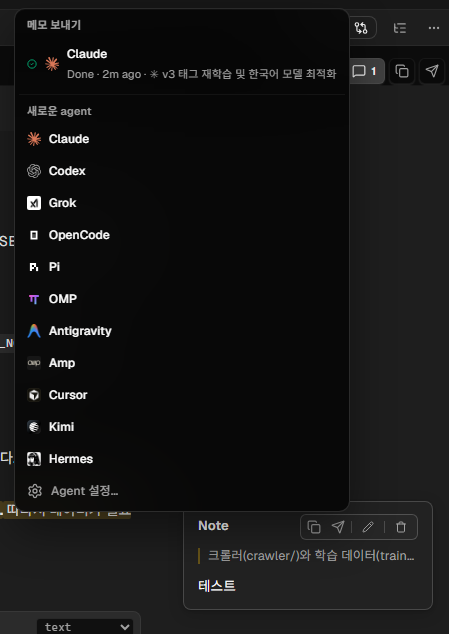Click the copy icon in top toolbar
Viewport: 449px width, 634px height.
402,72
